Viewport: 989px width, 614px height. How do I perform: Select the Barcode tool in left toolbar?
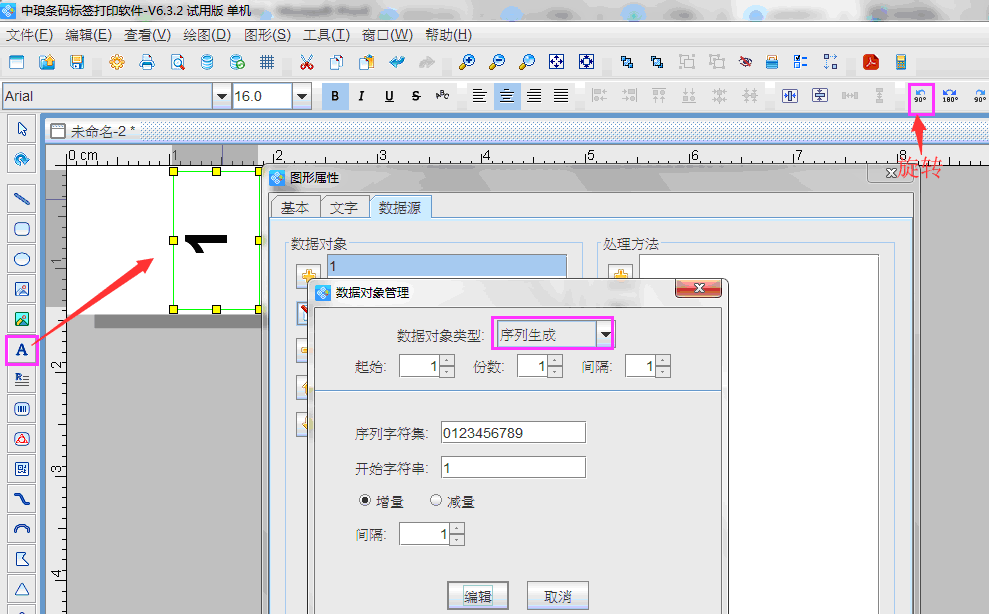(x=21, y=408)
